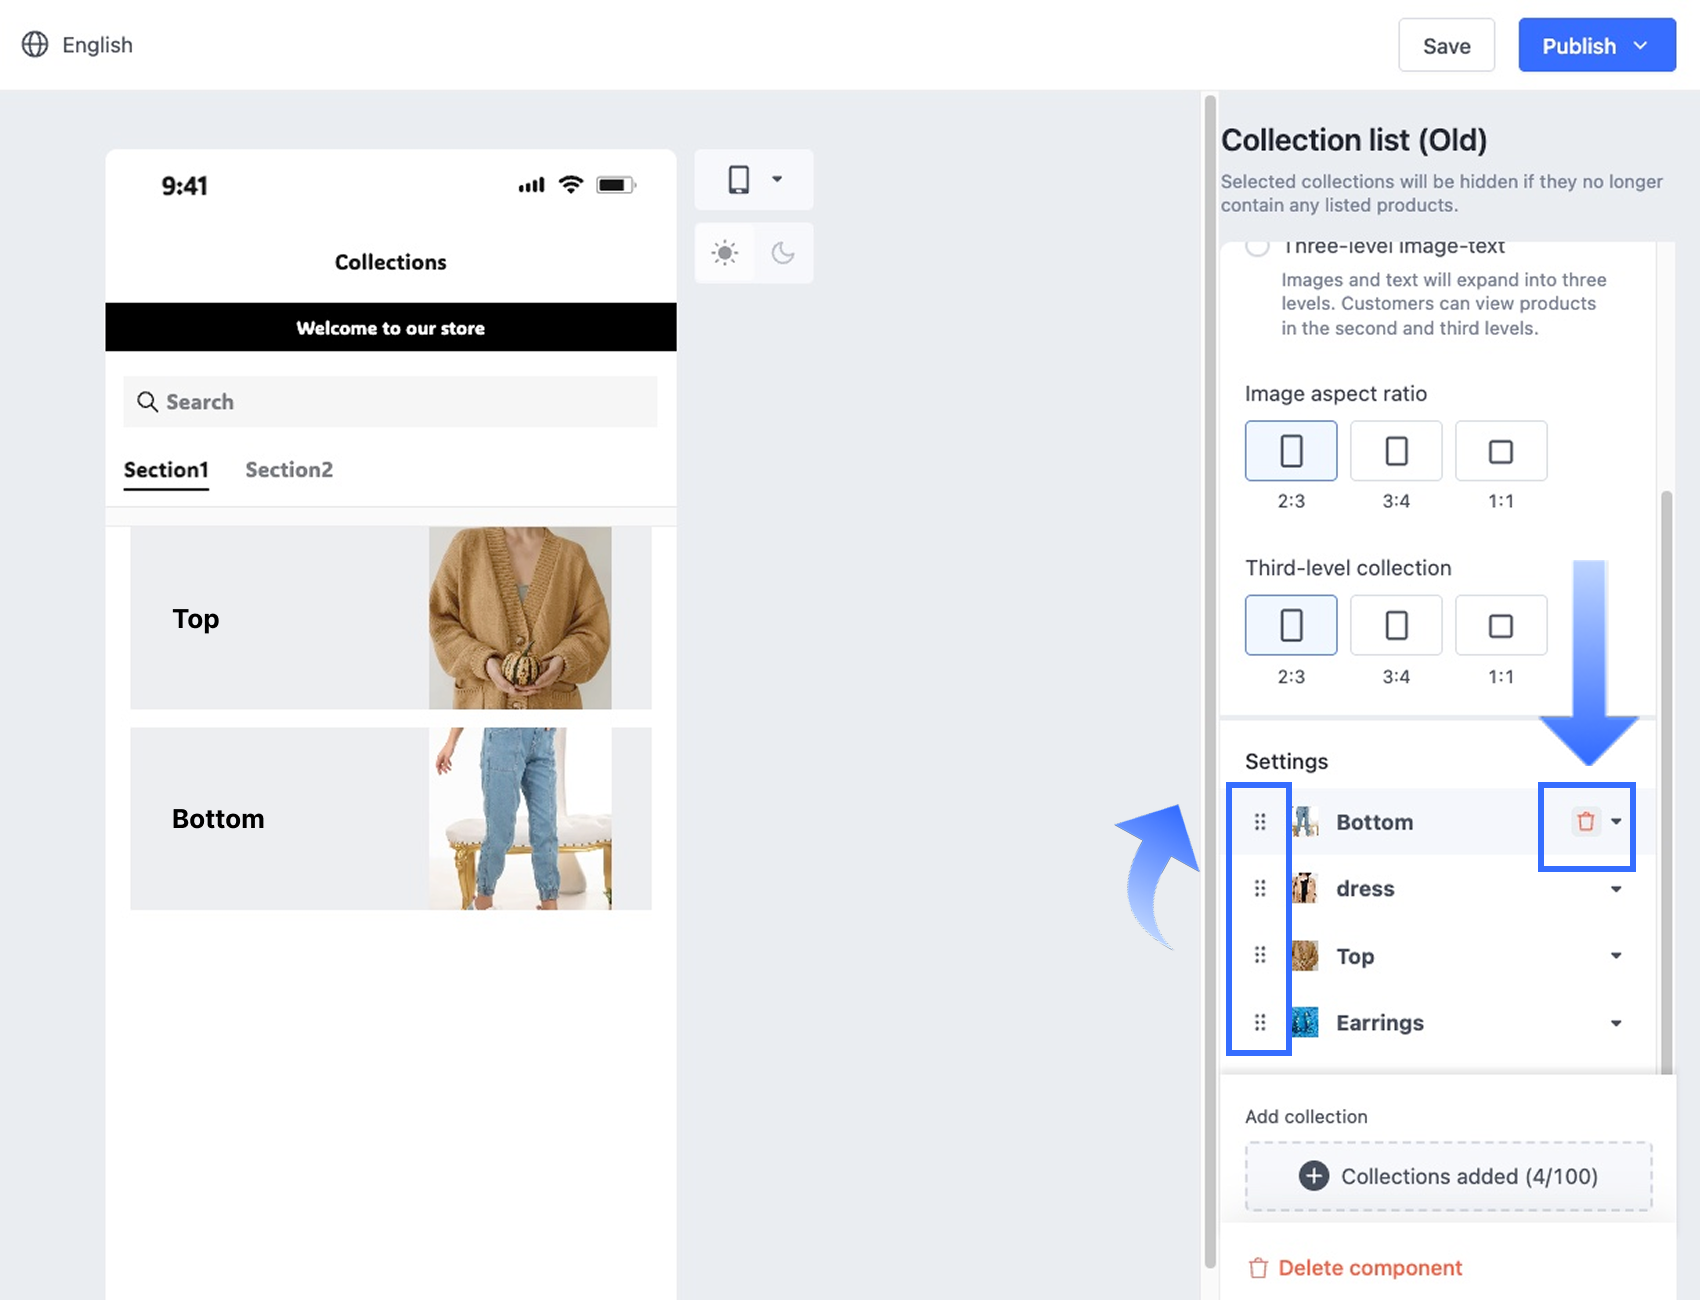The width and height of the screenshot is (1700, 1300).
Task: Delete the Bottom collection with trash icon
Action: pos(1586,822)
